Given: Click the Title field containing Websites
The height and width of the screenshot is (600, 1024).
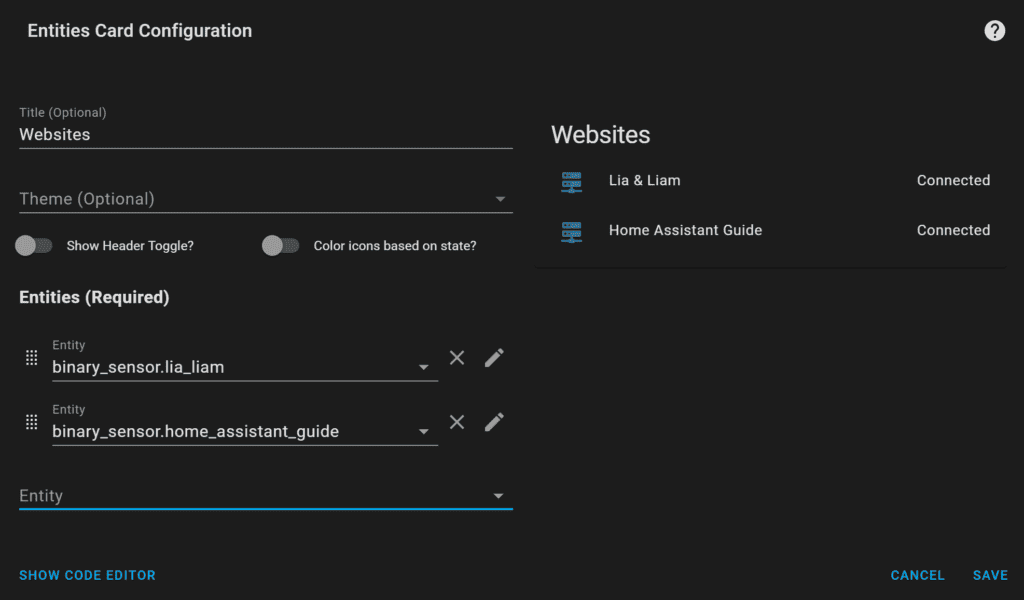Looking at the screenshot, I should [x=266, y=134].
